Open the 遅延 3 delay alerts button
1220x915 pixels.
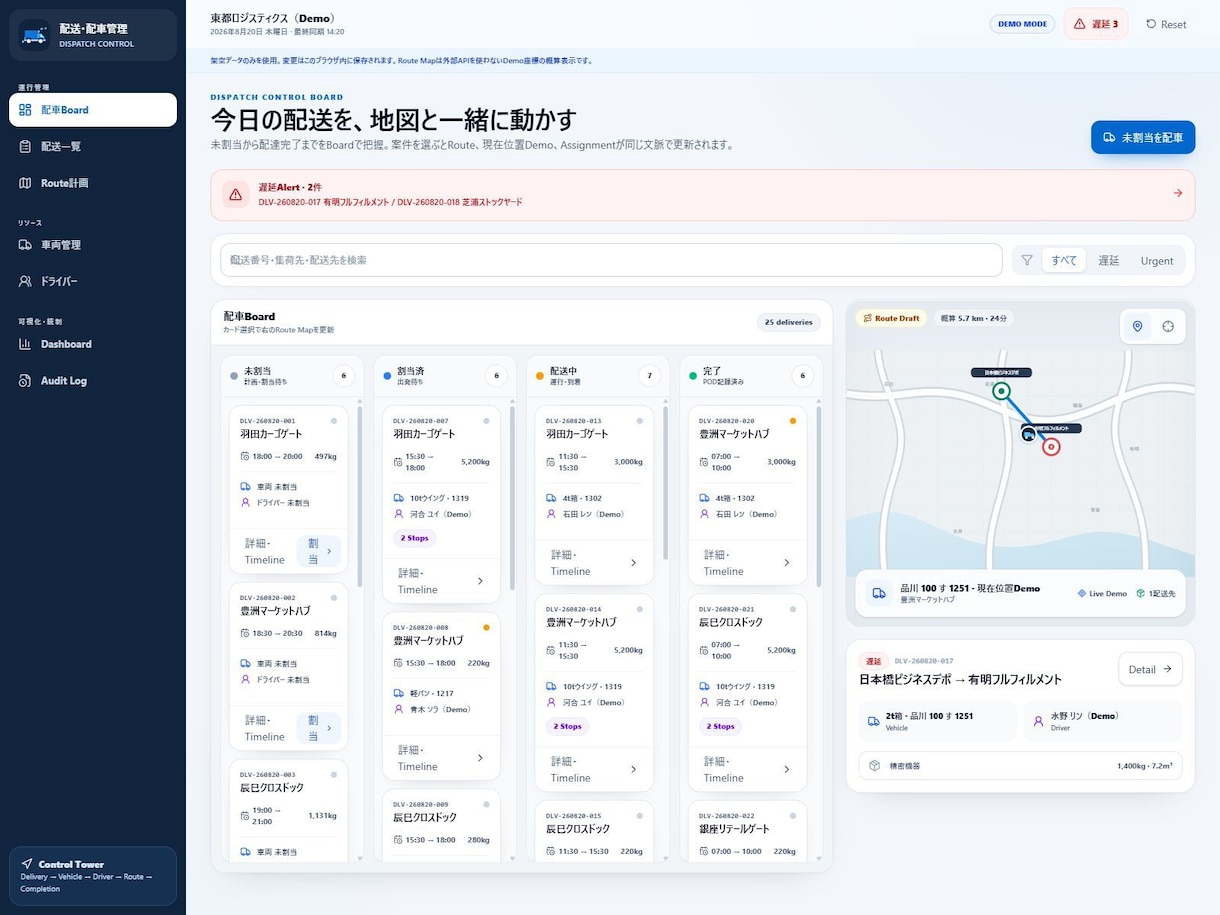[x=1095, y=24]
